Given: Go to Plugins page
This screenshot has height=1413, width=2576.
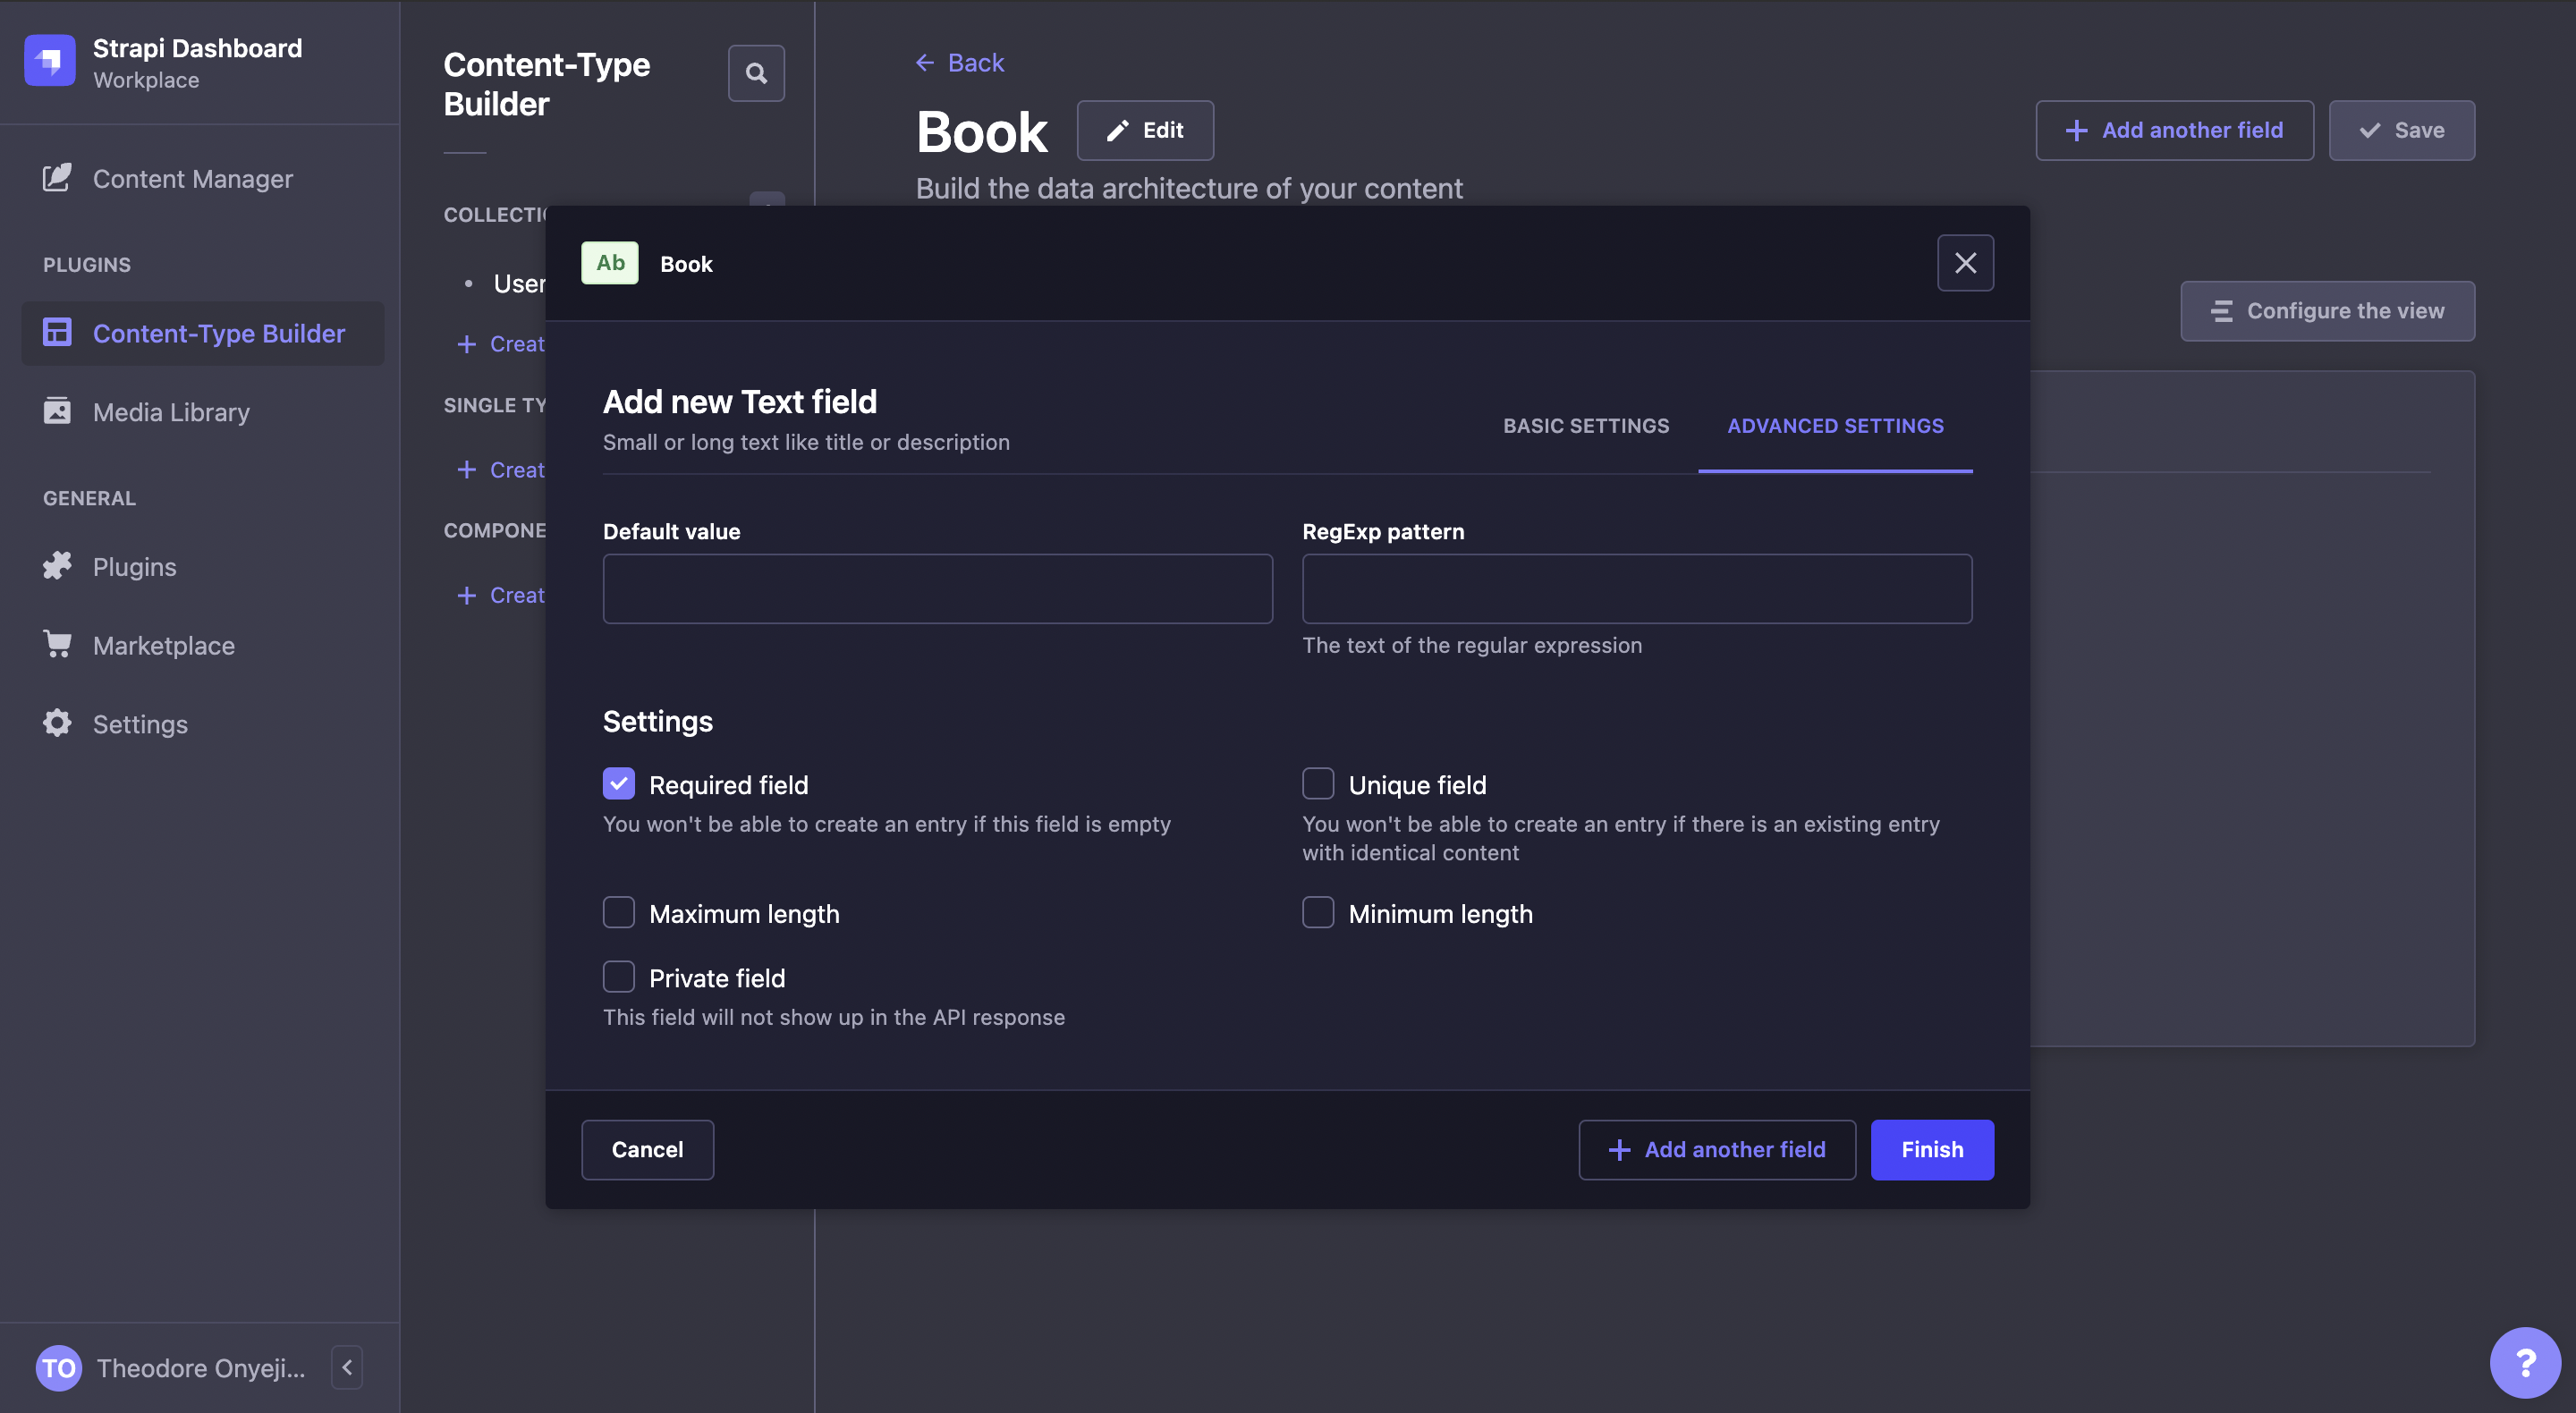Looking at the screenshot, I should 110,567.
